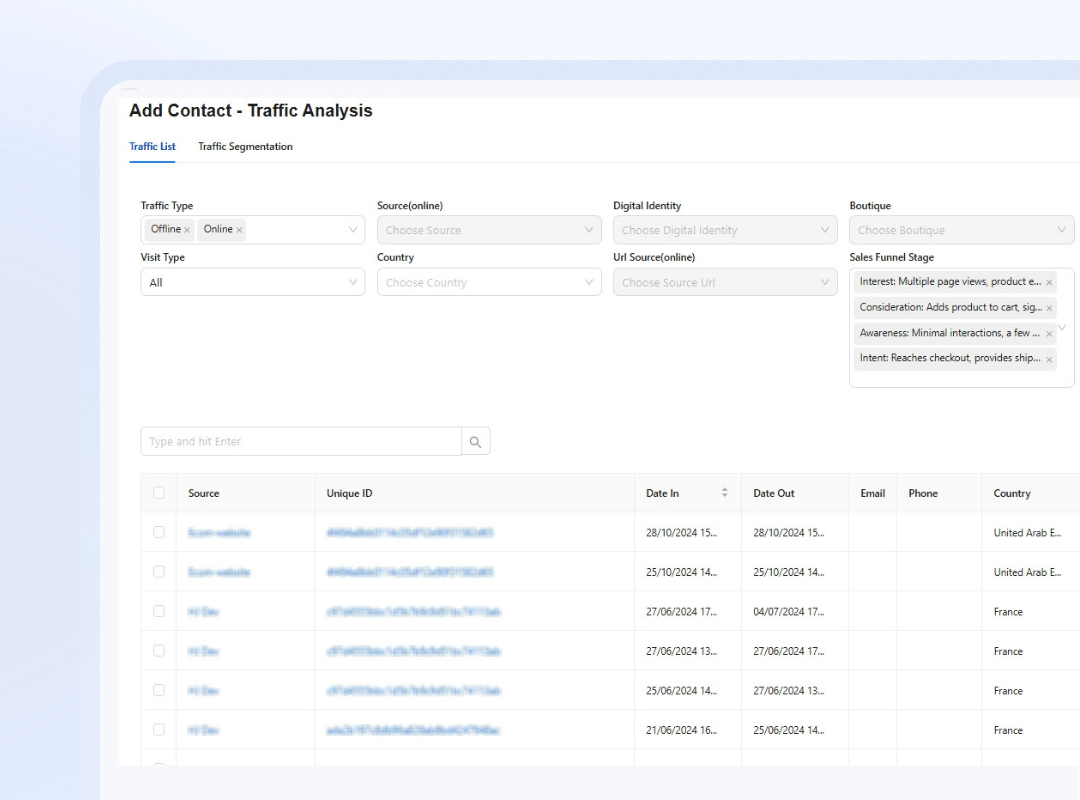Select the Traffic List tab

(152, 146)
